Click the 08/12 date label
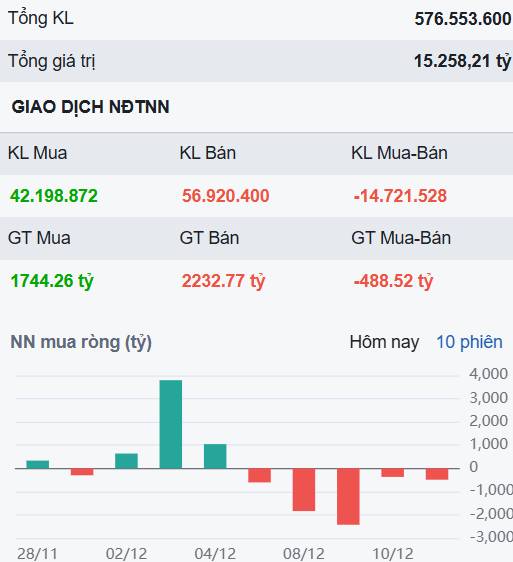Image resolution: width=513 pixels, height=562 pixels. [304, 554]
